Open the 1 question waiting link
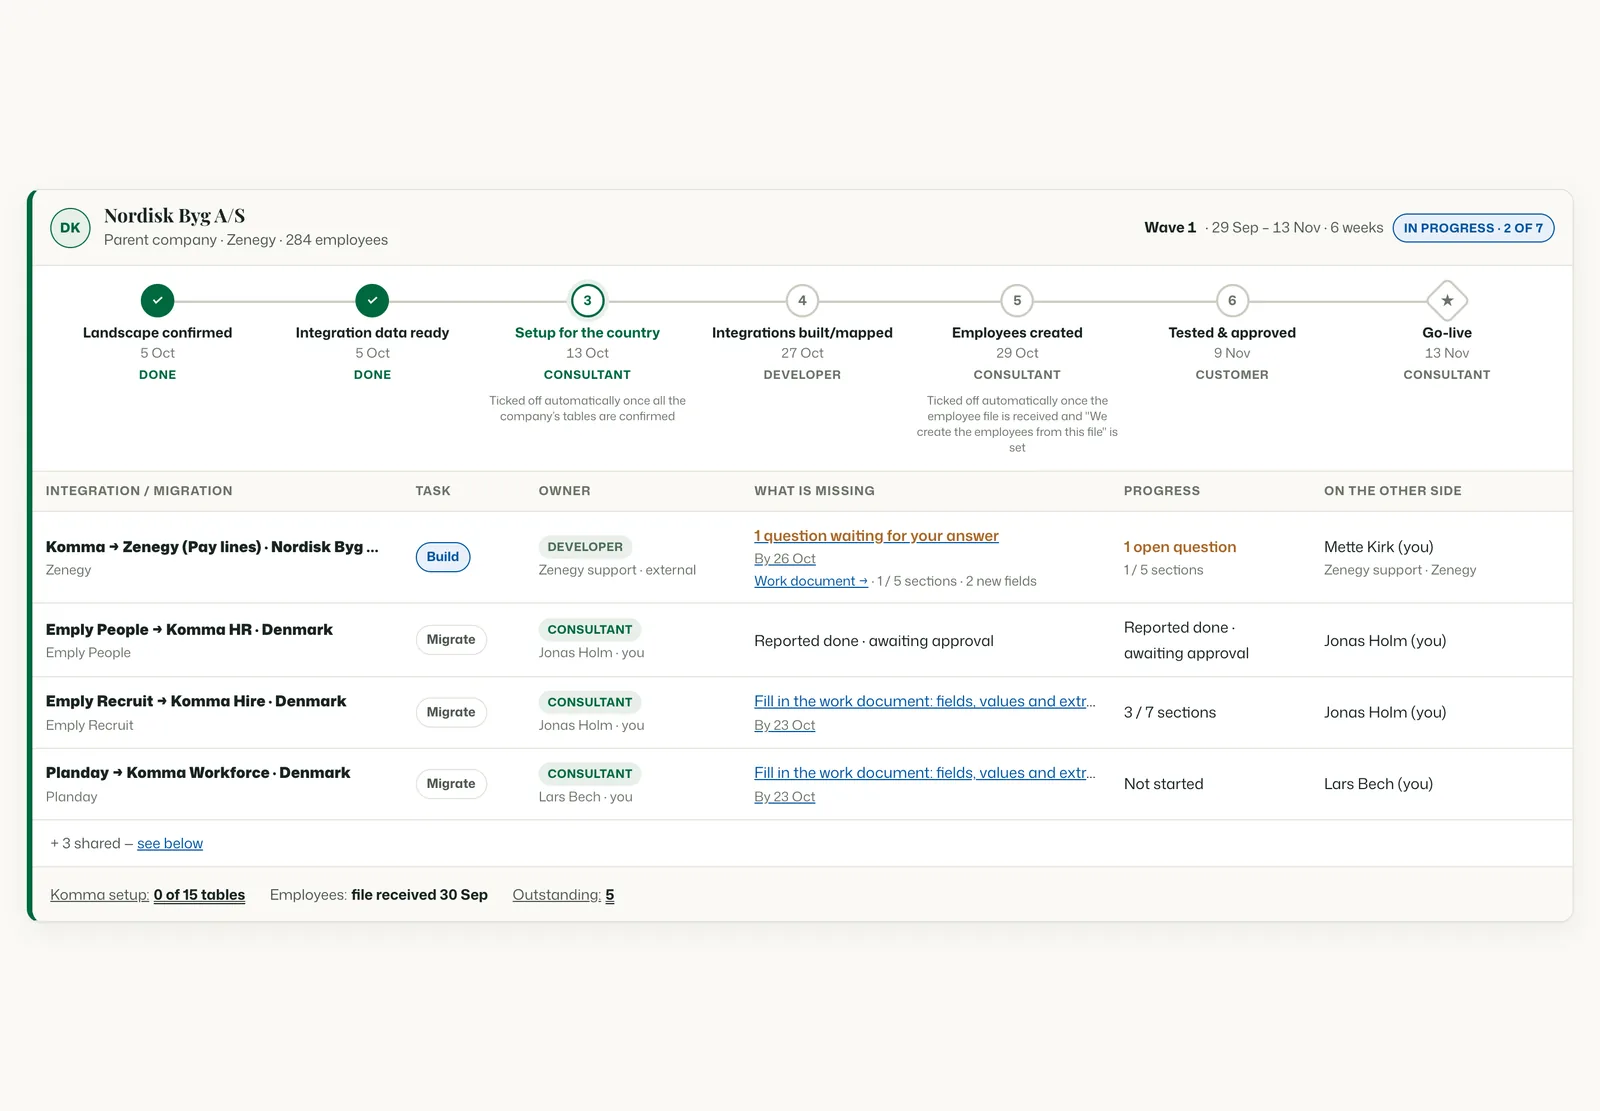 (876, 536)
